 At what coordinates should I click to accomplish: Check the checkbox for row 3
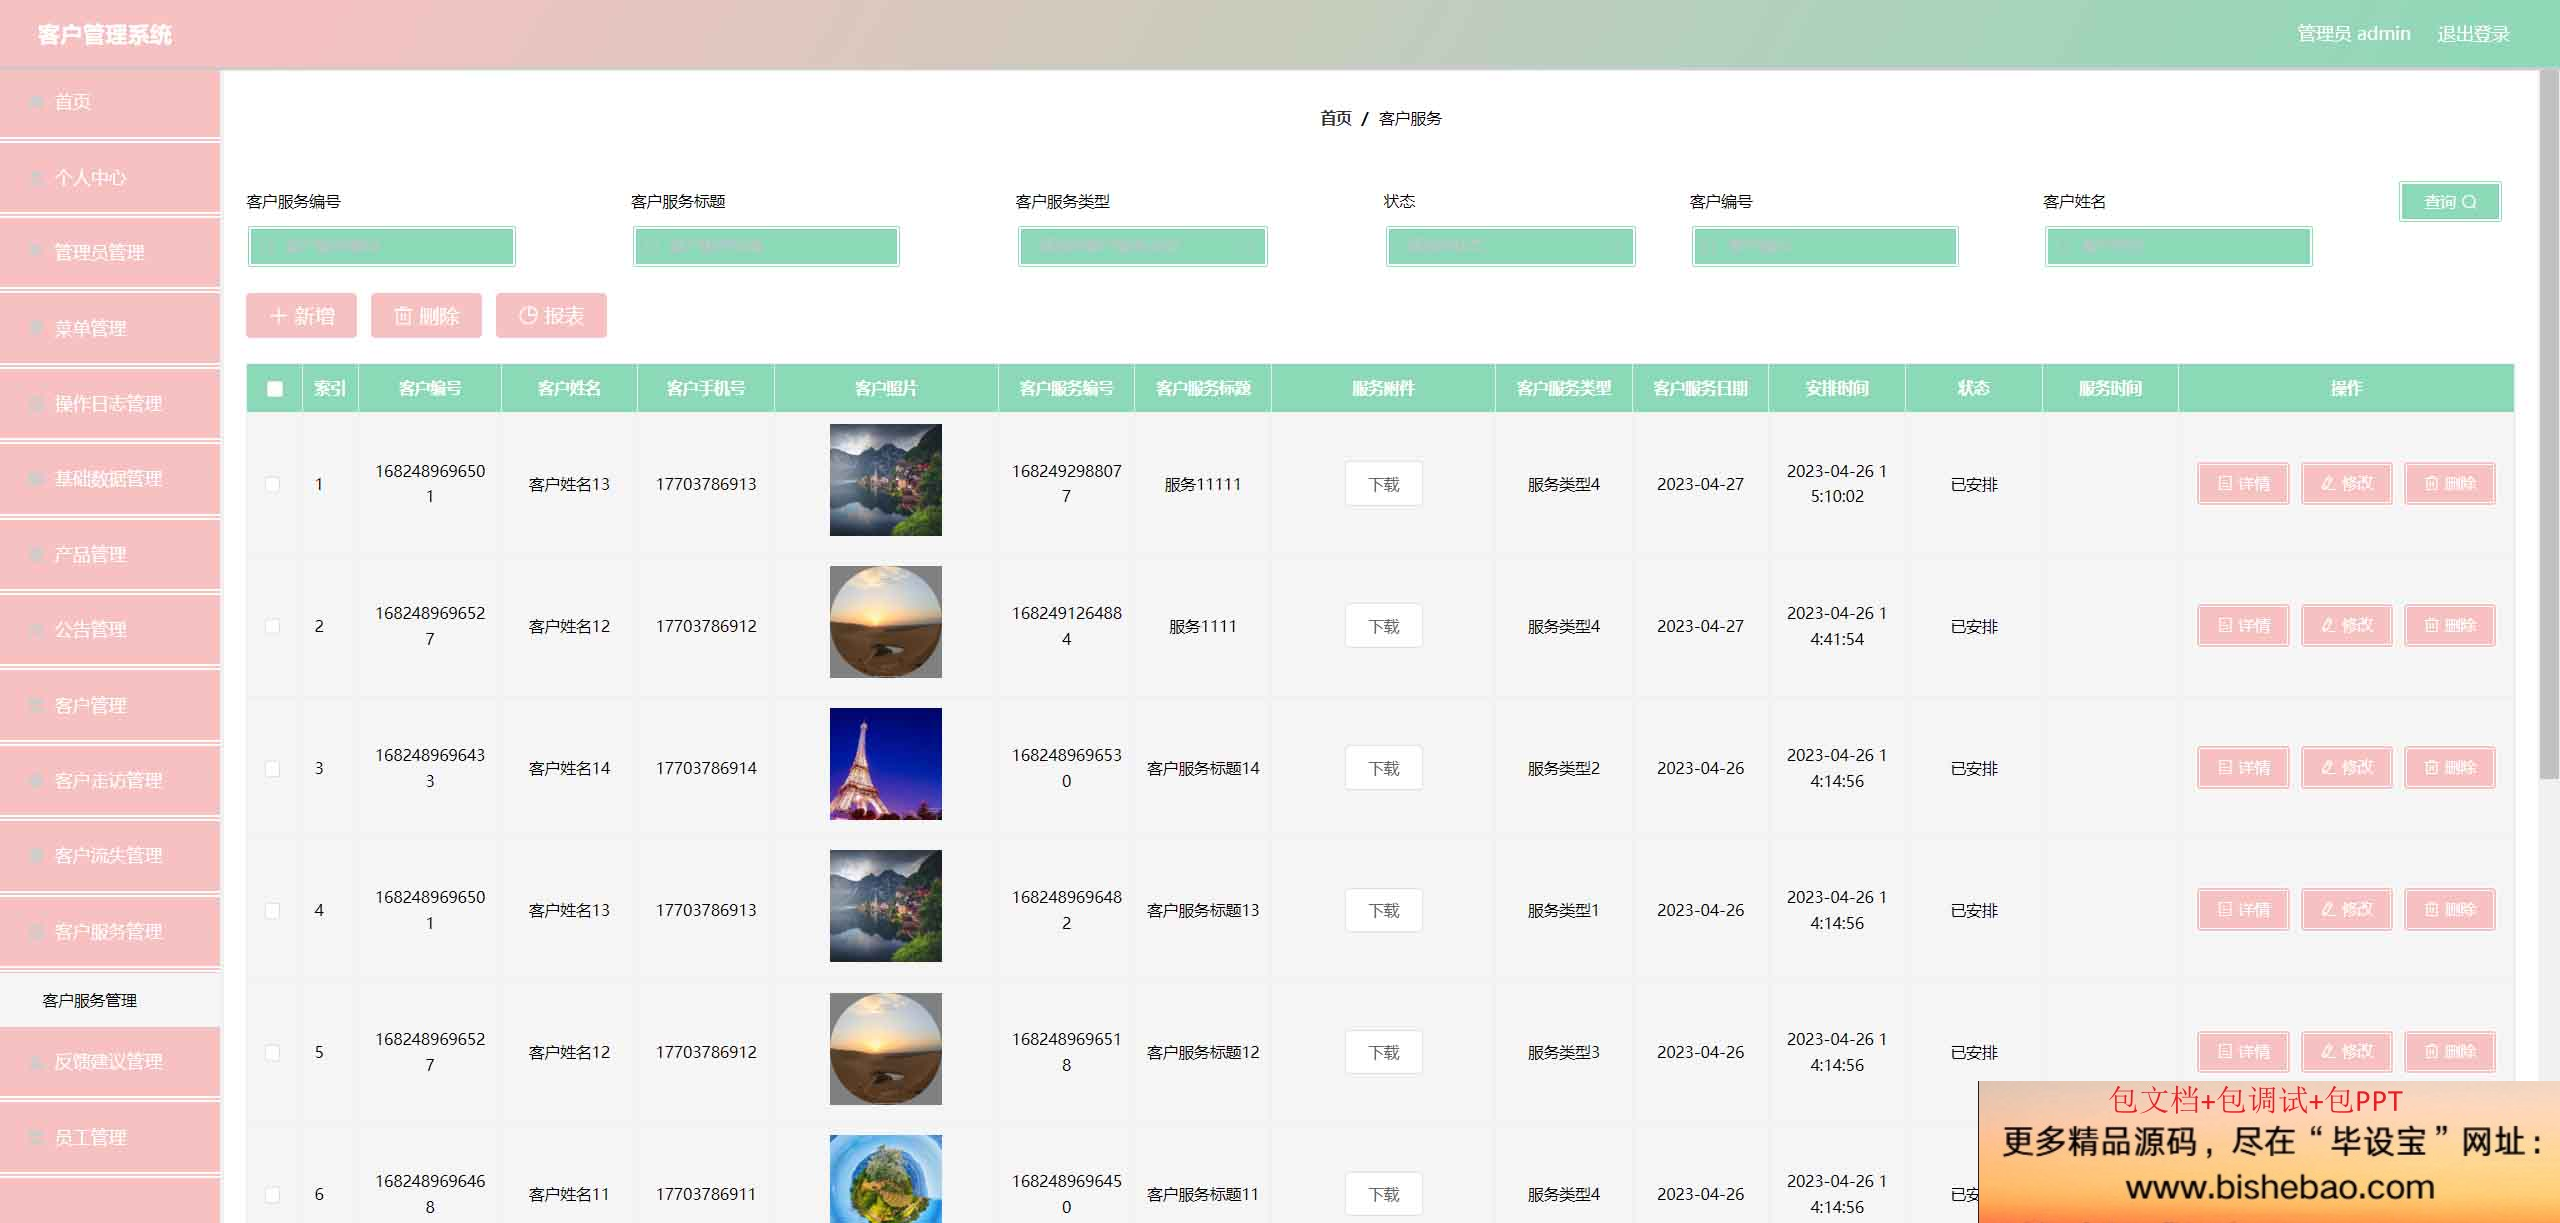272,769
